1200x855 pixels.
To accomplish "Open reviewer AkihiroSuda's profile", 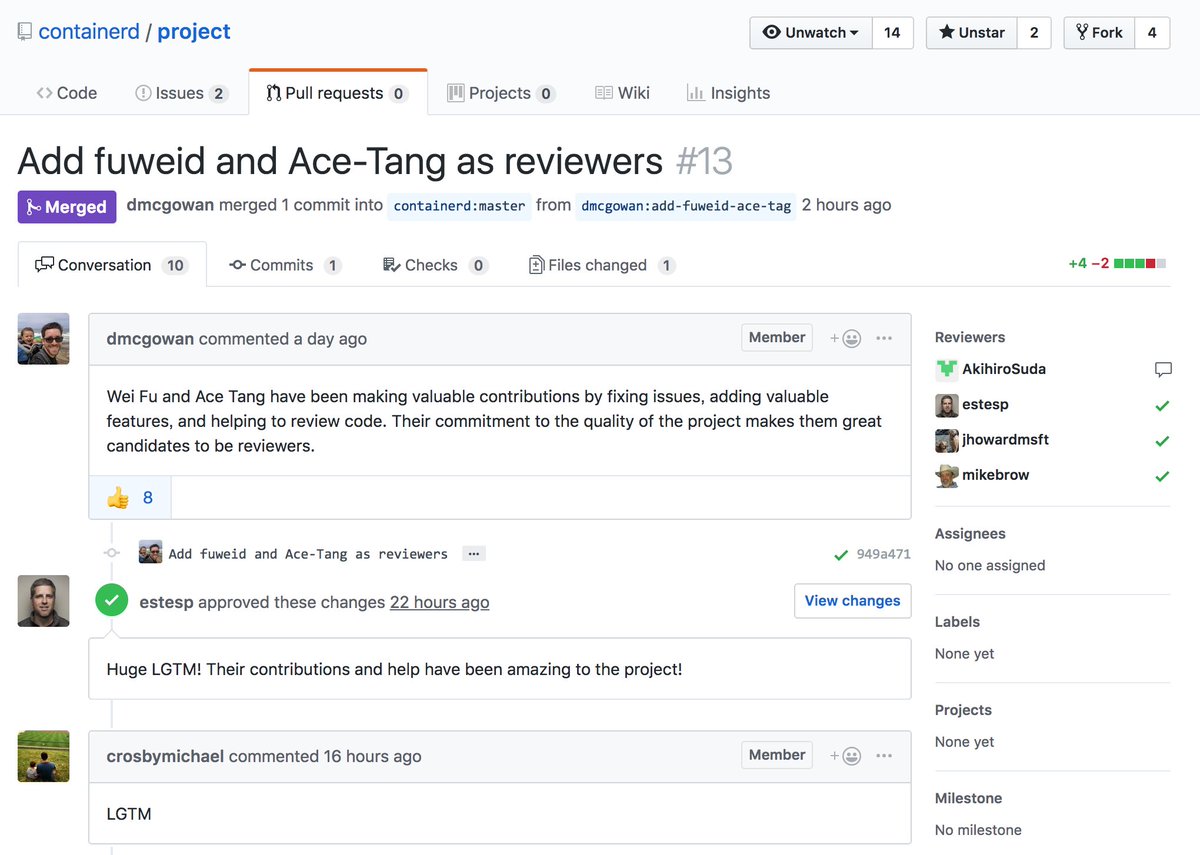I will click(x=1004, y=369).
